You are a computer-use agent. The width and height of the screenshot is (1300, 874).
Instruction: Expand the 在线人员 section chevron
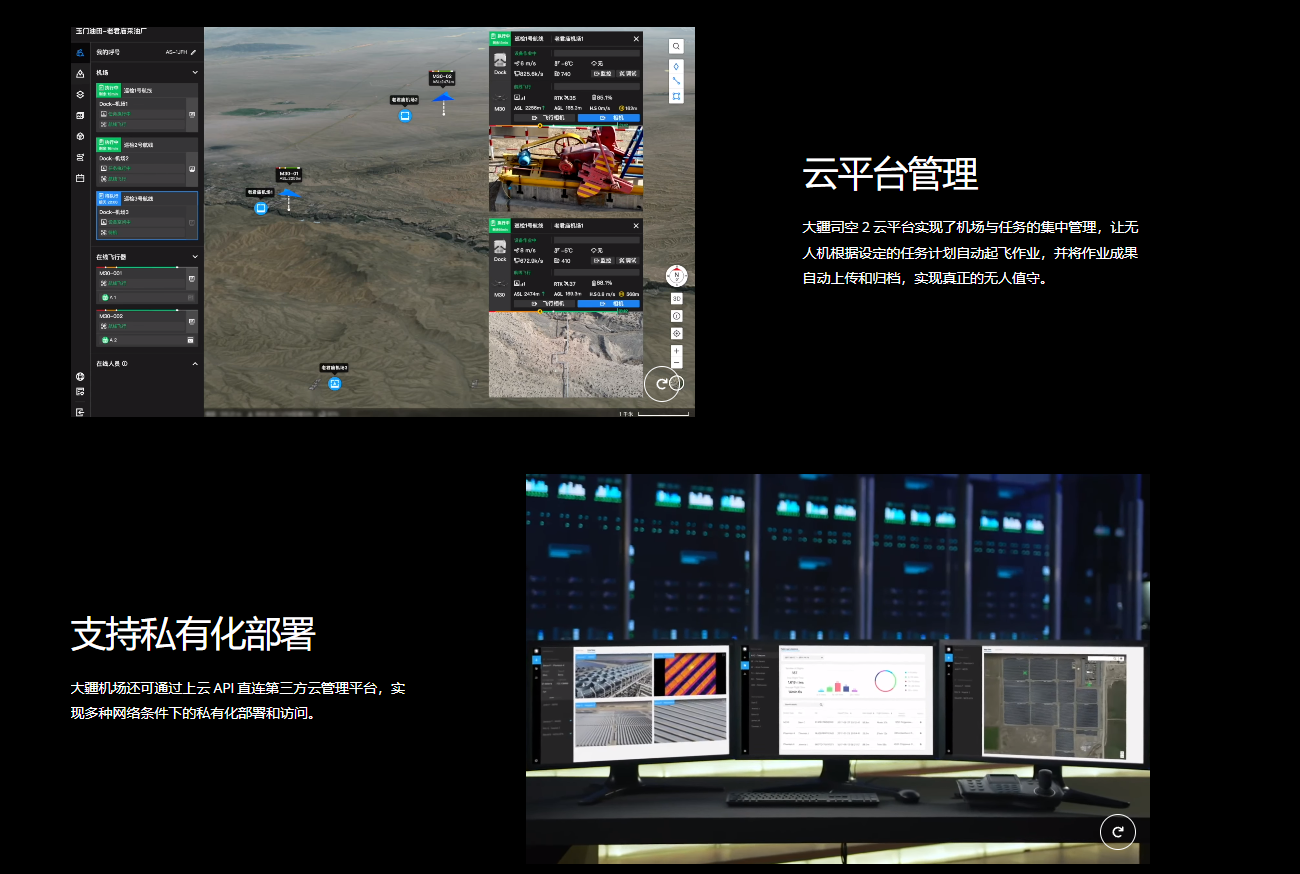coord(195,364)
